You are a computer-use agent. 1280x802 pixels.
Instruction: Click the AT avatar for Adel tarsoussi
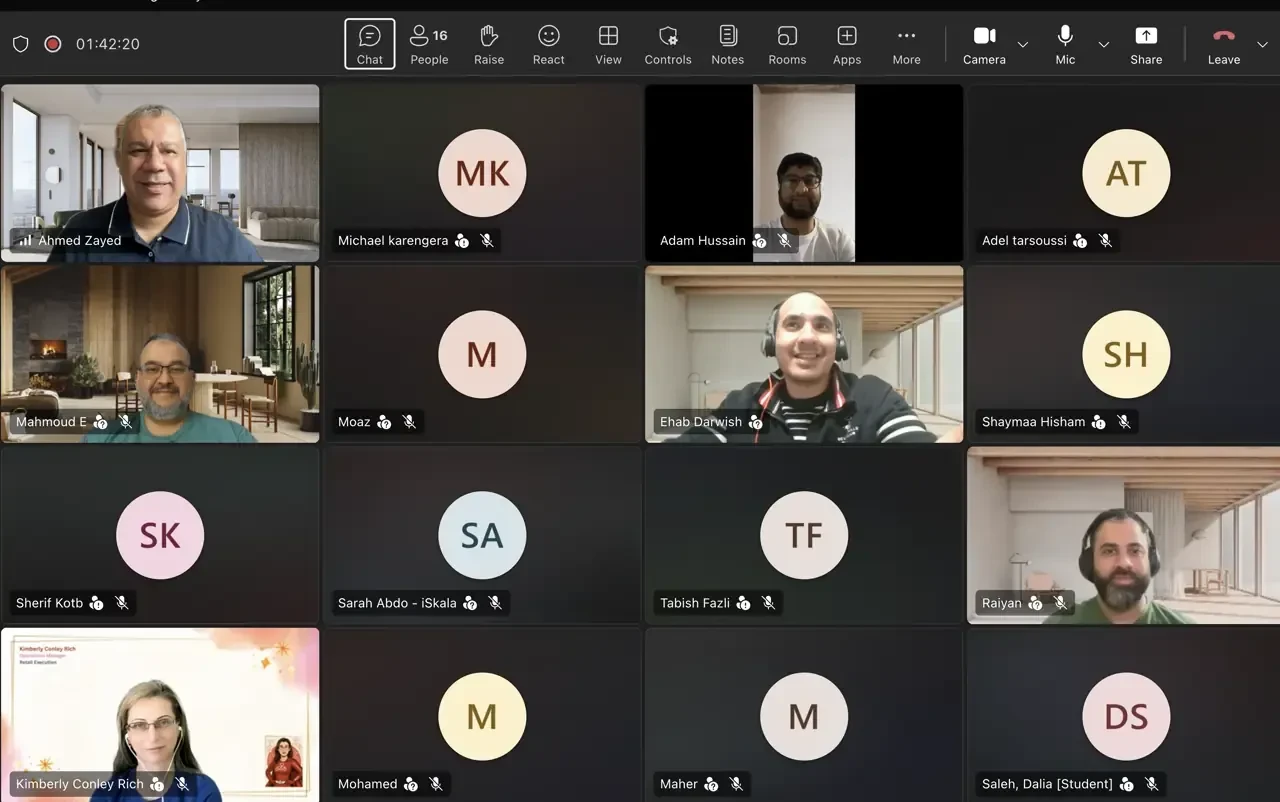coord(1126,173)
